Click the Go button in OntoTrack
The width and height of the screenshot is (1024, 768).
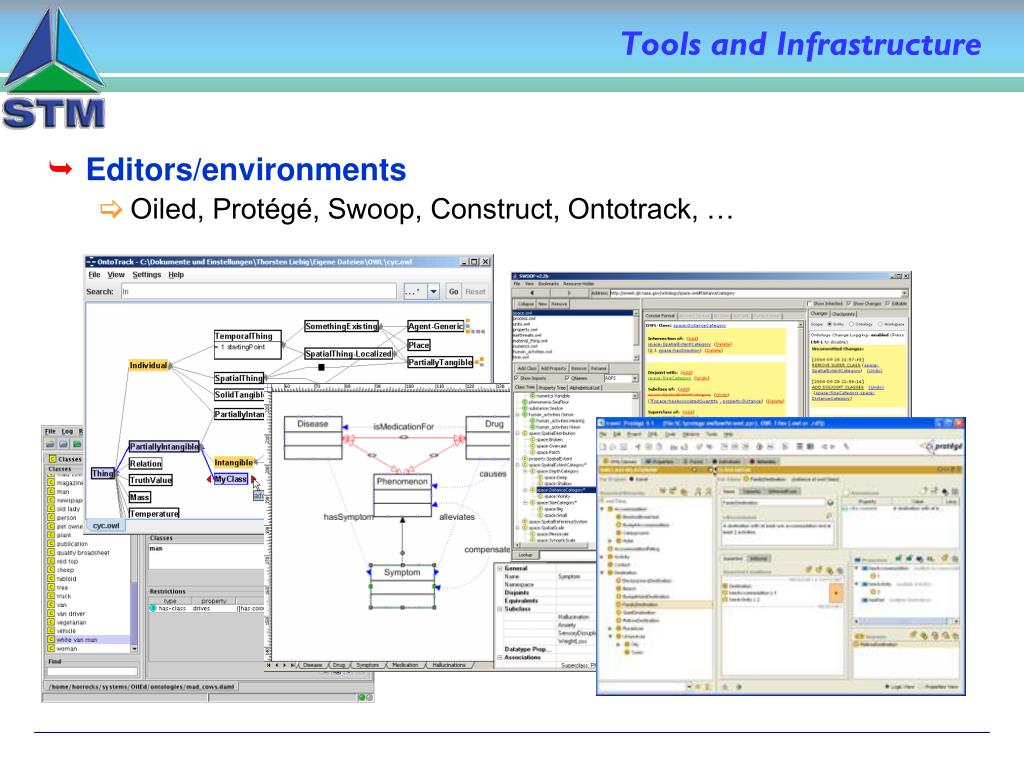(x=453, y=292)
